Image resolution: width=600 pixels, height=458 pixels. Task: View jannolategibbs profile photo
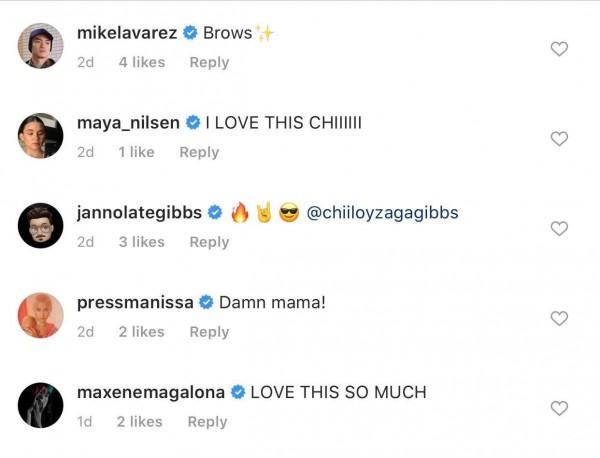(x=41, y=226)
